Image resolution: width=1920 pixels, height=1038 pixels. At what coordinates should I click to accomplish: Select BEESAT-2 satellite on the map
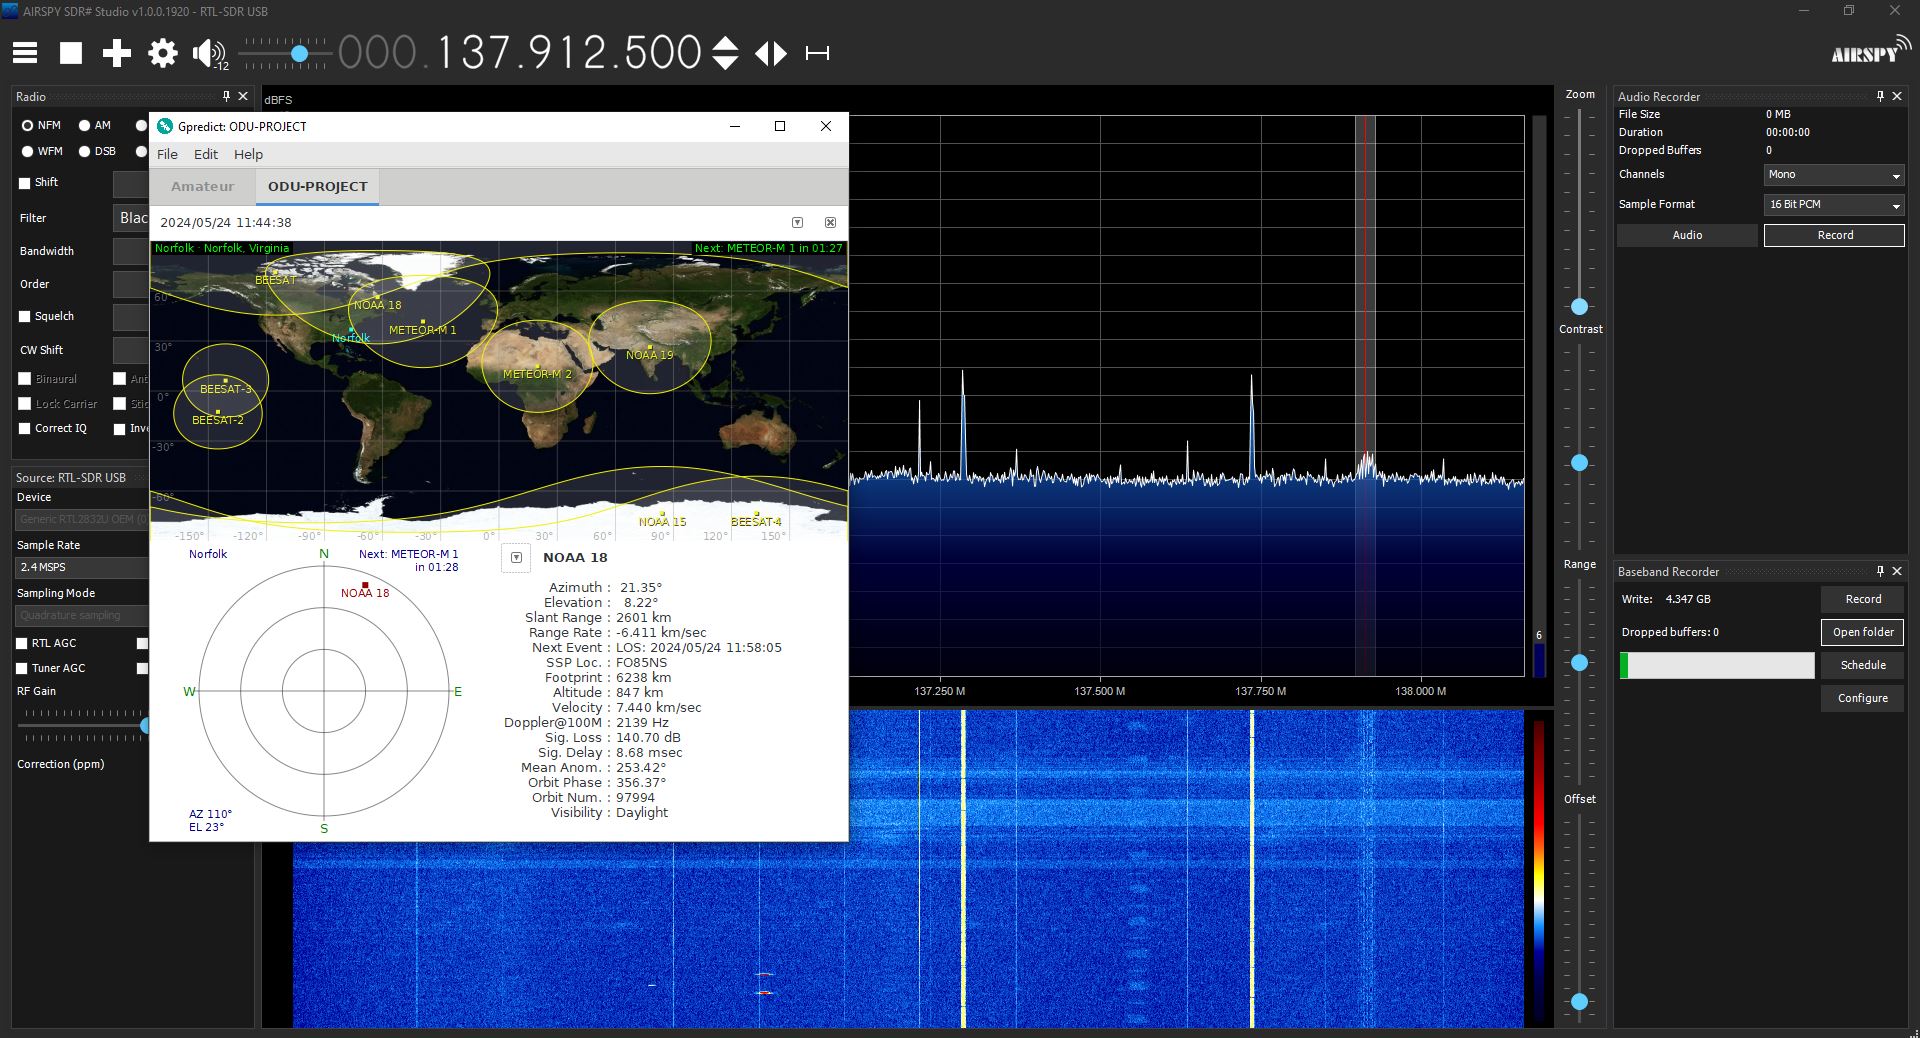218,419
